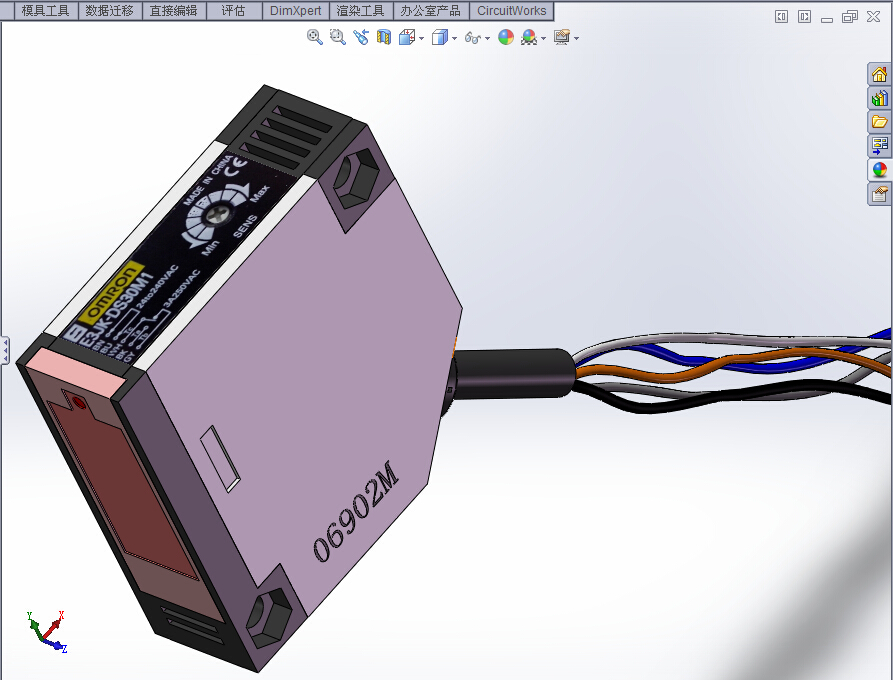This screenshot has width=893, height=680.
Task: Select the 直接编辑 tab
Action: [x=173, y=11]
